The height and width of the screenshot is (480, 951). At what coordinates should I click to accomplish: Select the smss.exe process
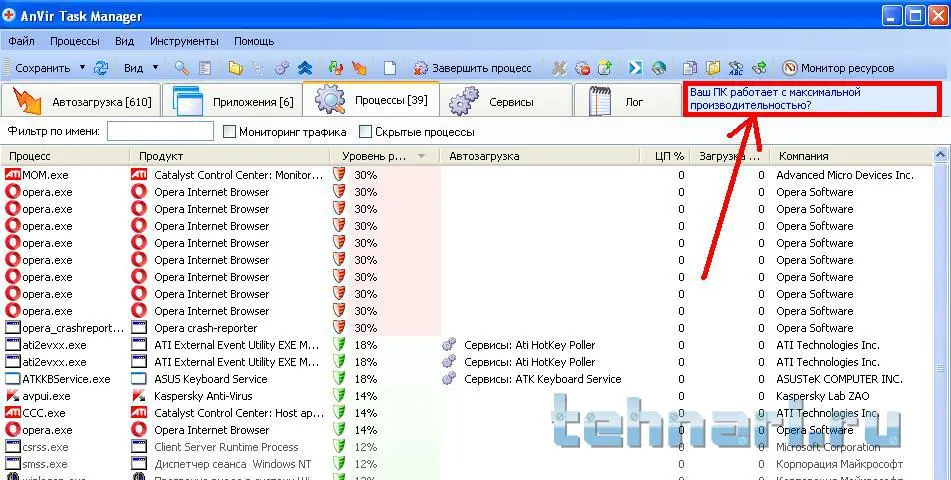pos(467,464)
